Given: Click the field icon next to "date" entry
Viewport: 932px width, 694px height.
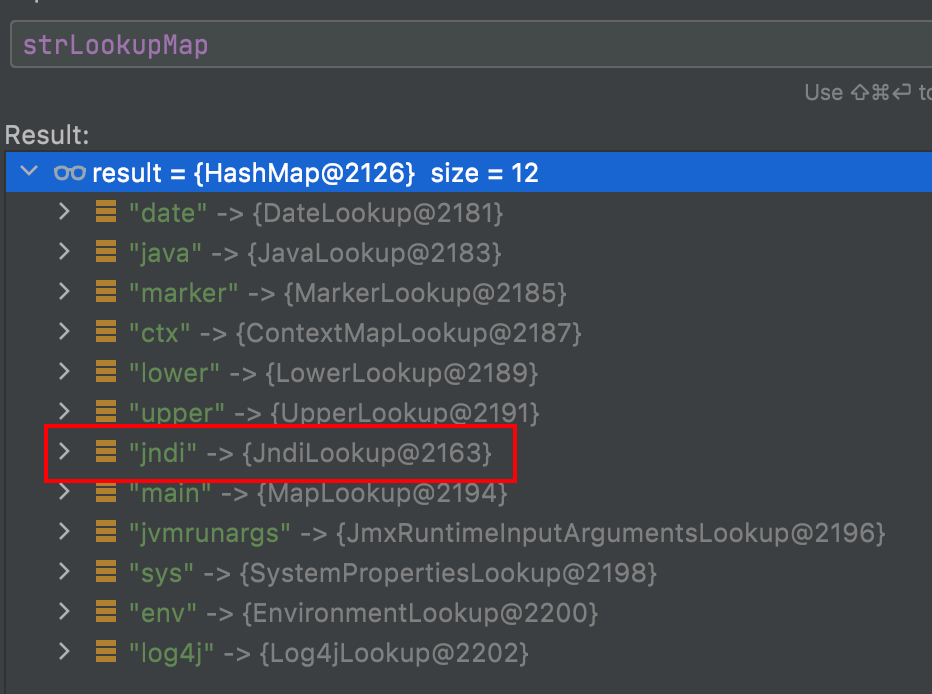Looking at the screenshot, I should (105, 213).
